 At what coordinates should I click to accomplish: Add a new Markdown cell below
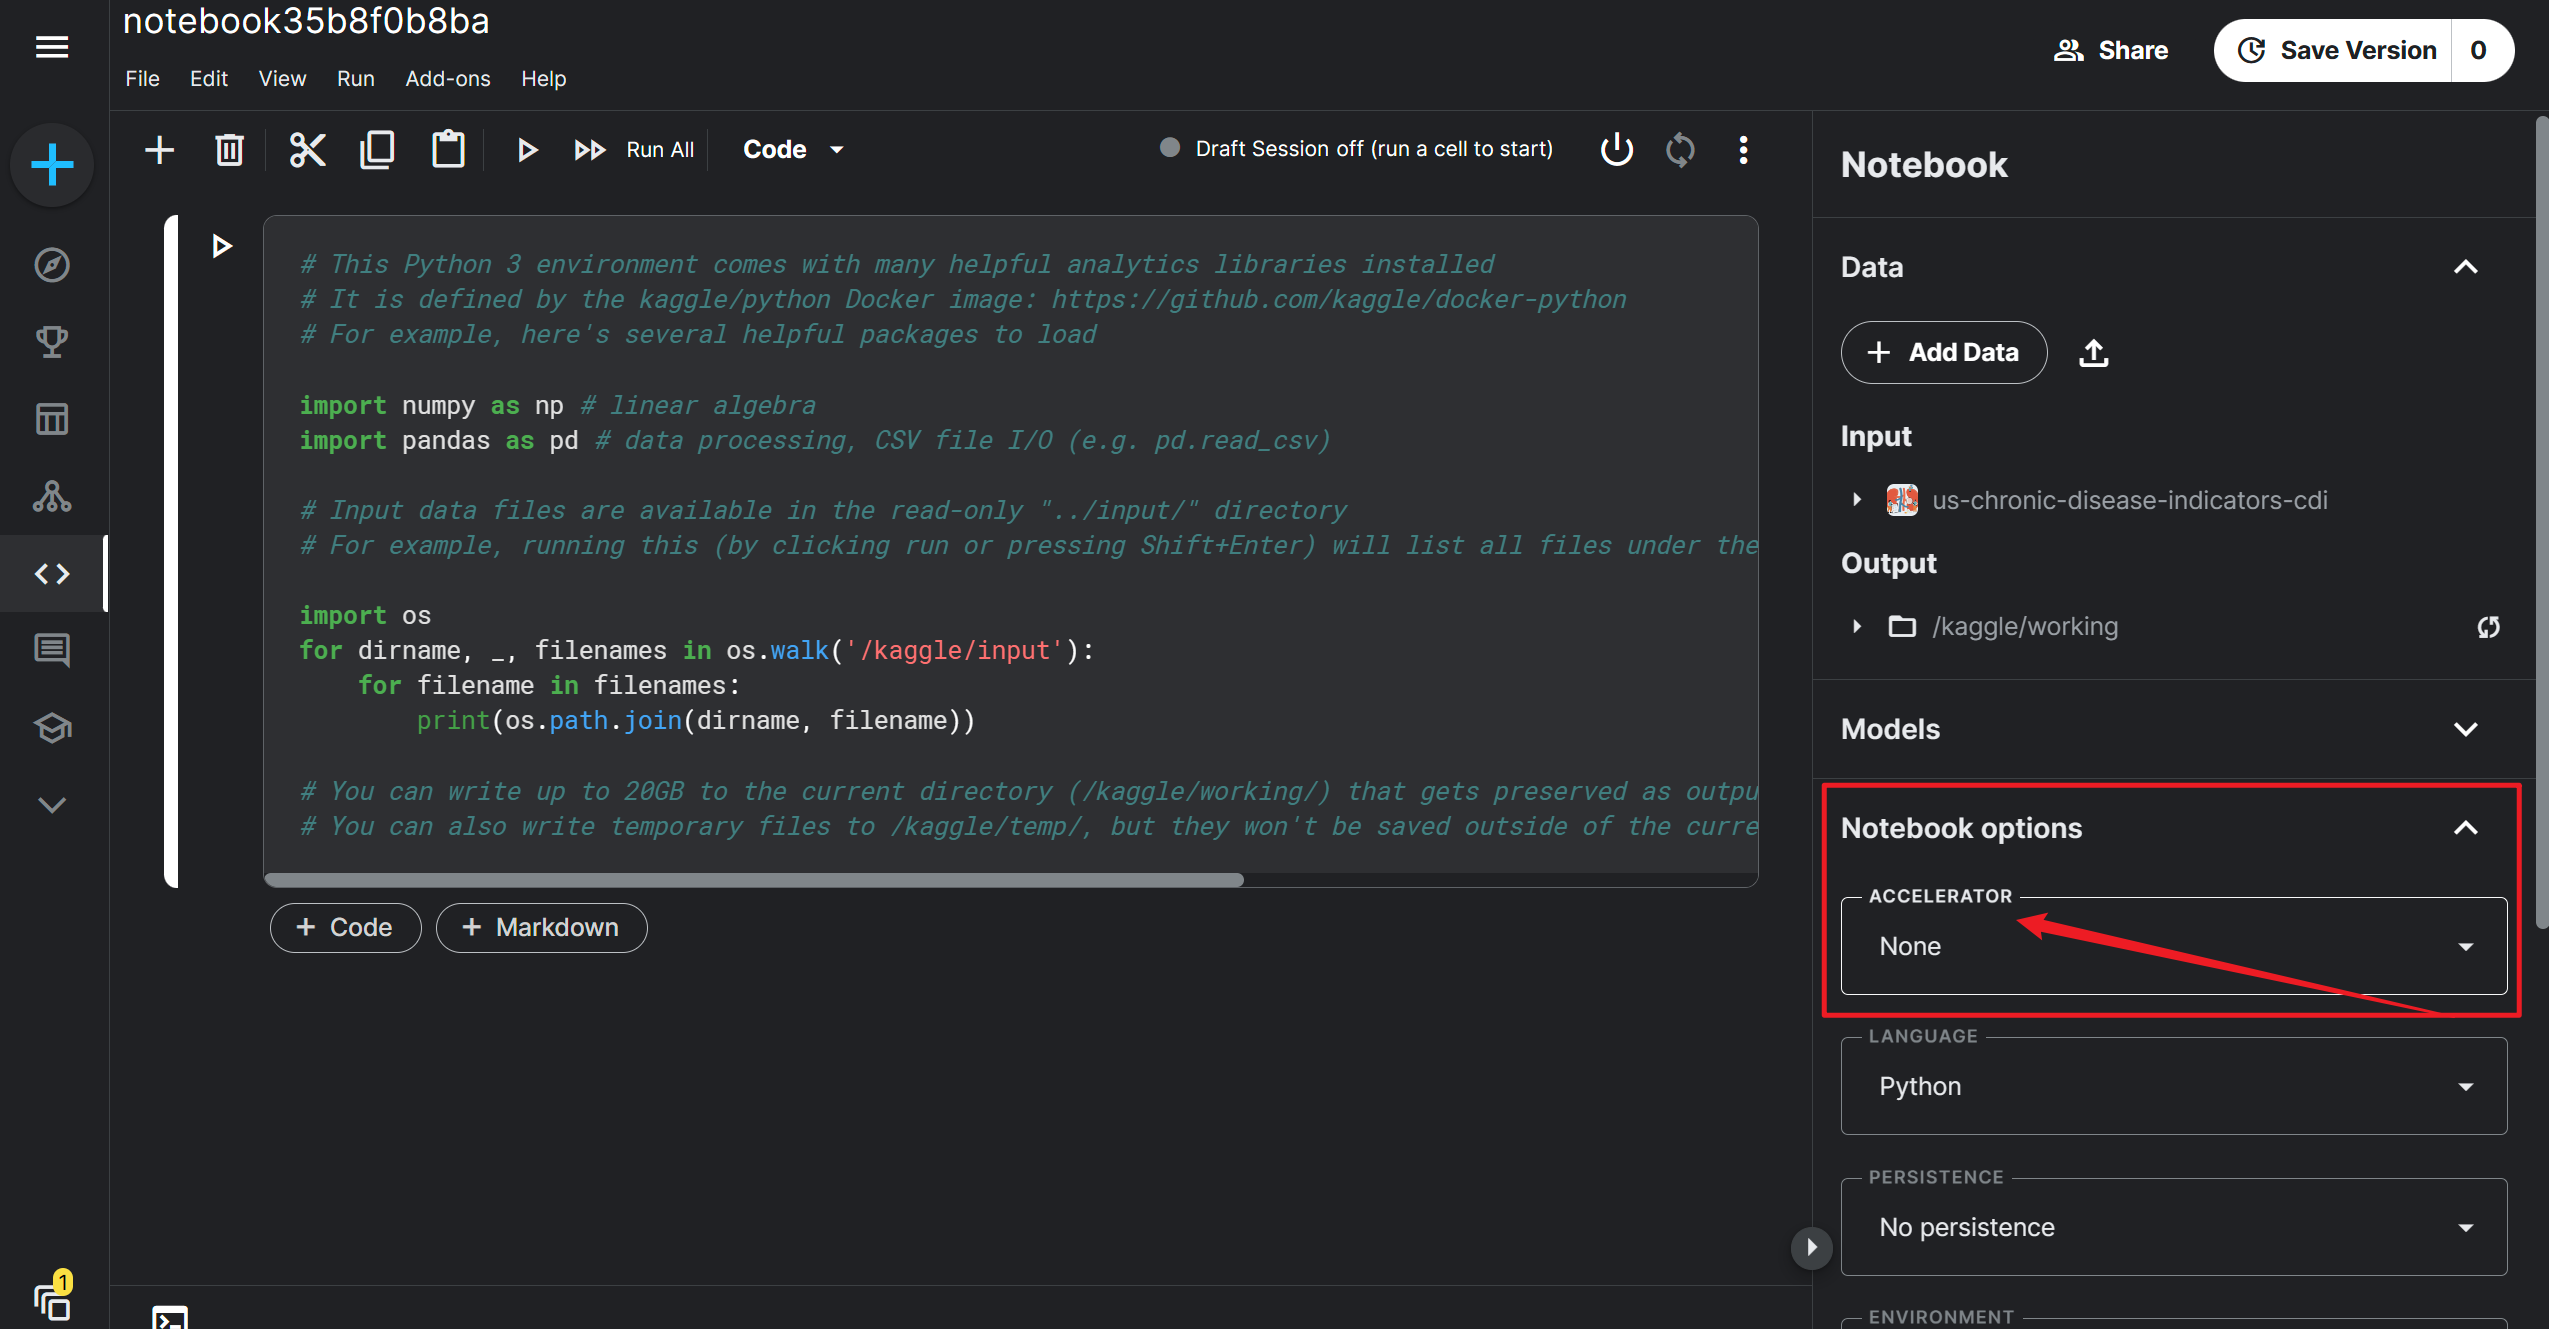click(541, 928)
